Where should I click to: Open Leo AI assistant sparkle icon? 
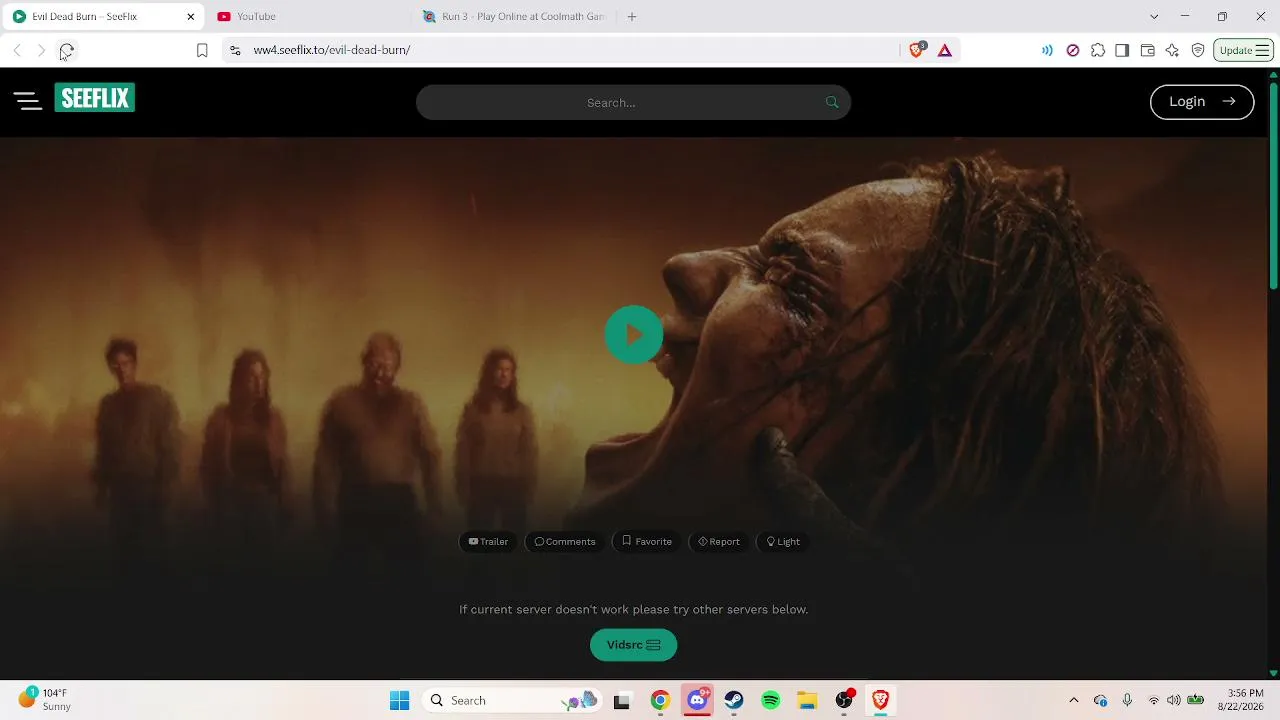[x=1172, y=50]
